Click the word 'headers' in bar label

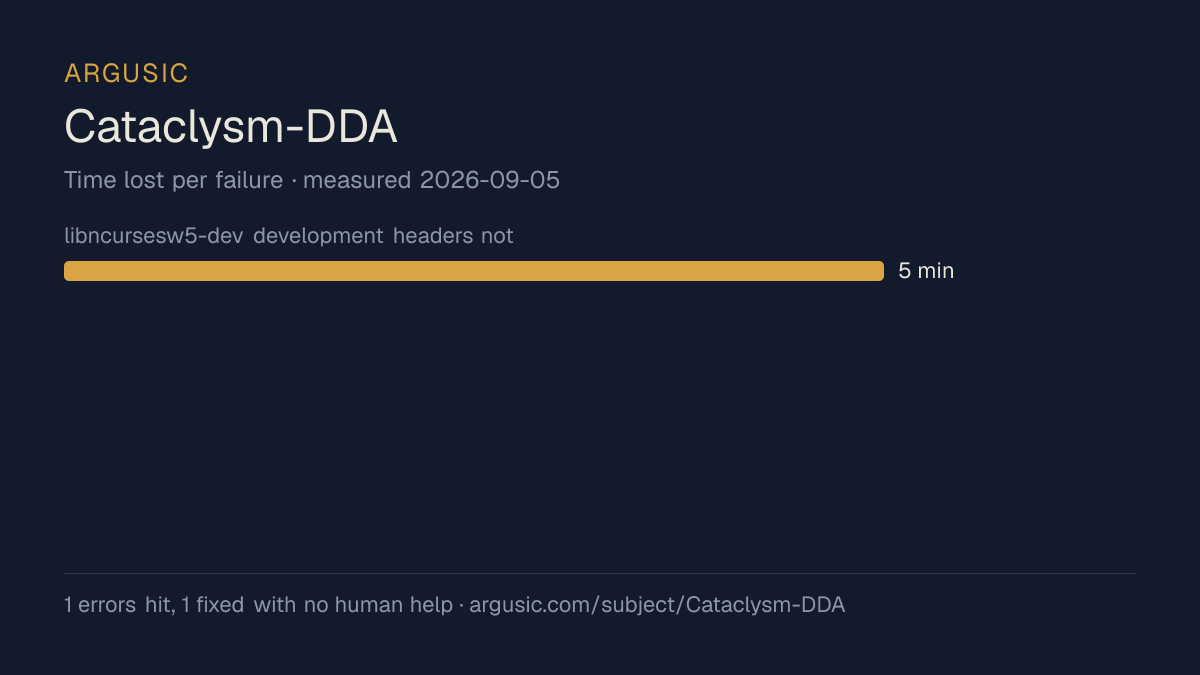428,236
